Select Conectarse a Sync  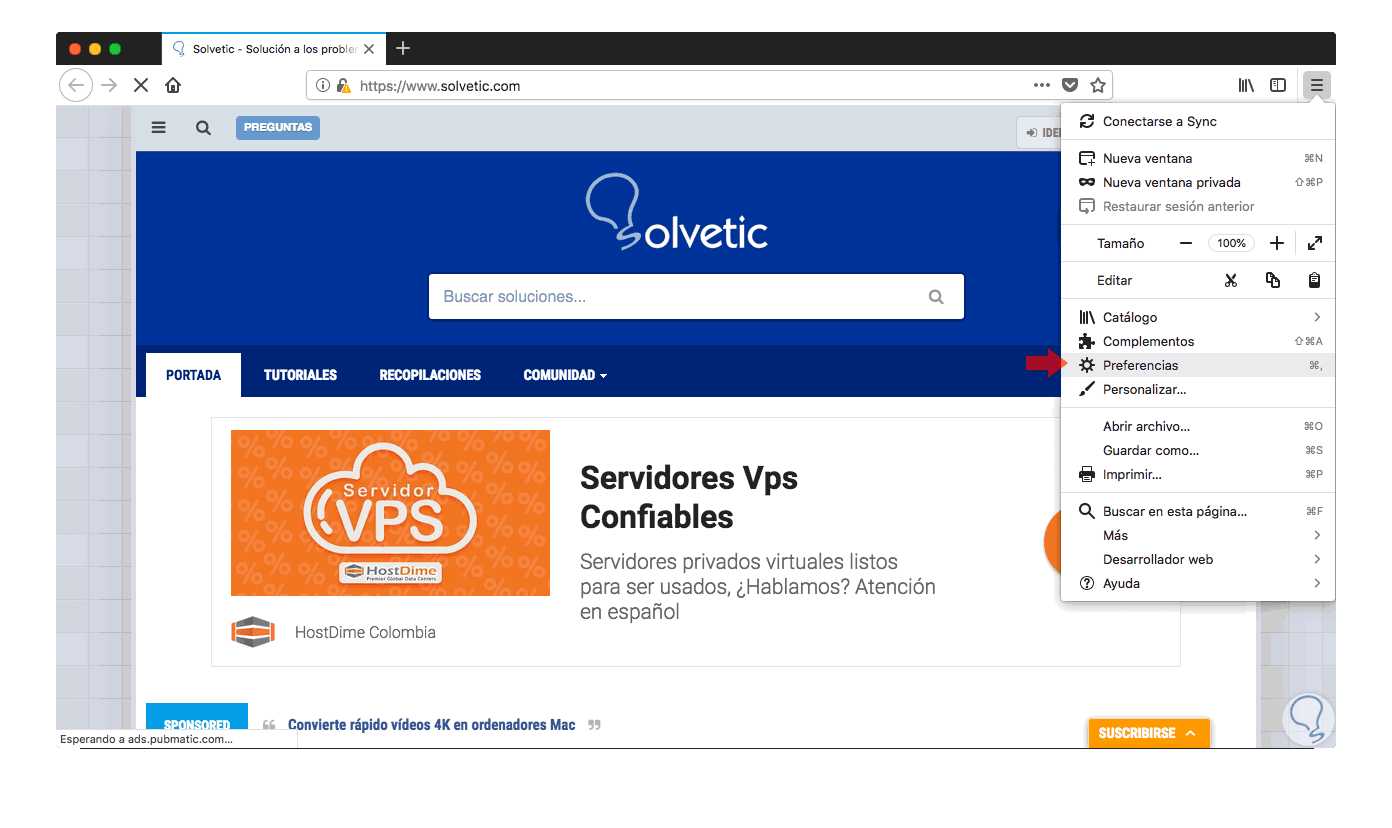(x=1198, y=121)
